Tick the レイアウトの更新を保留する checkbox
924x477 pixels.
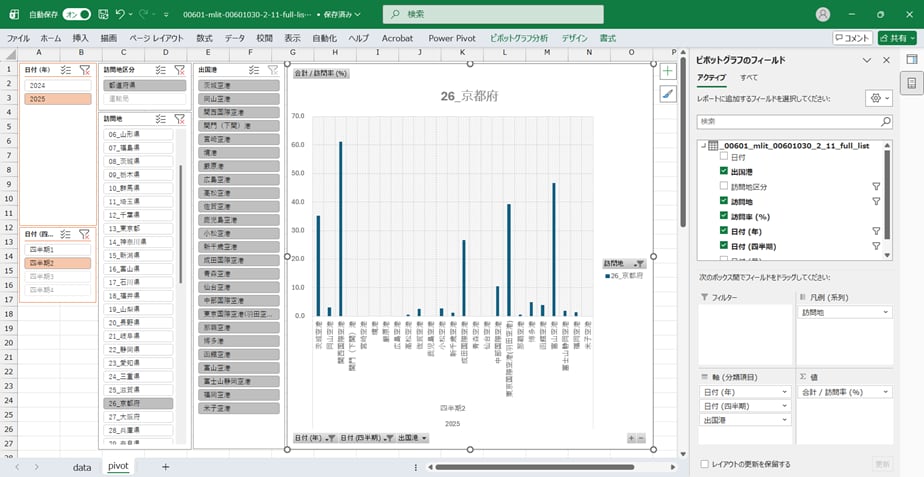coord(705,464)
